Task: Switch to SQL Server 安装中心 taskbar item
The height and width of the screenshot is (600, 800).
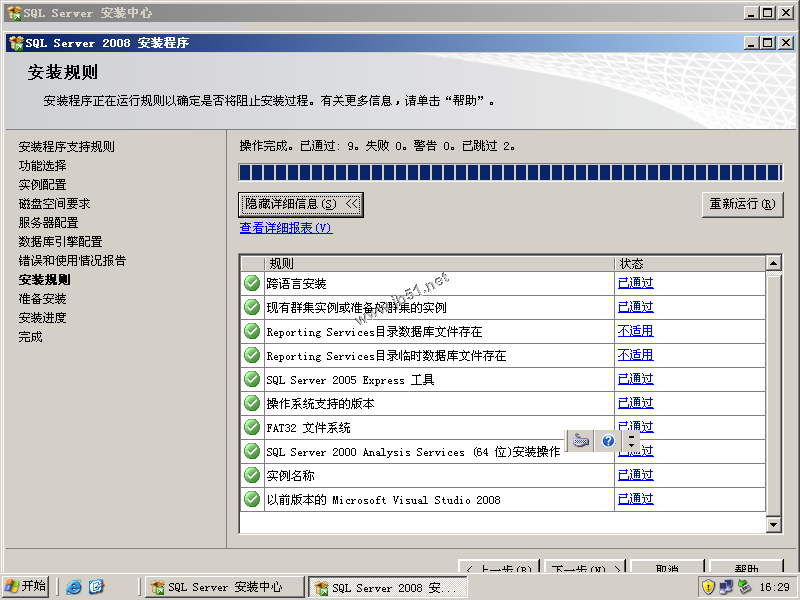Action: [x=225, y=587]
